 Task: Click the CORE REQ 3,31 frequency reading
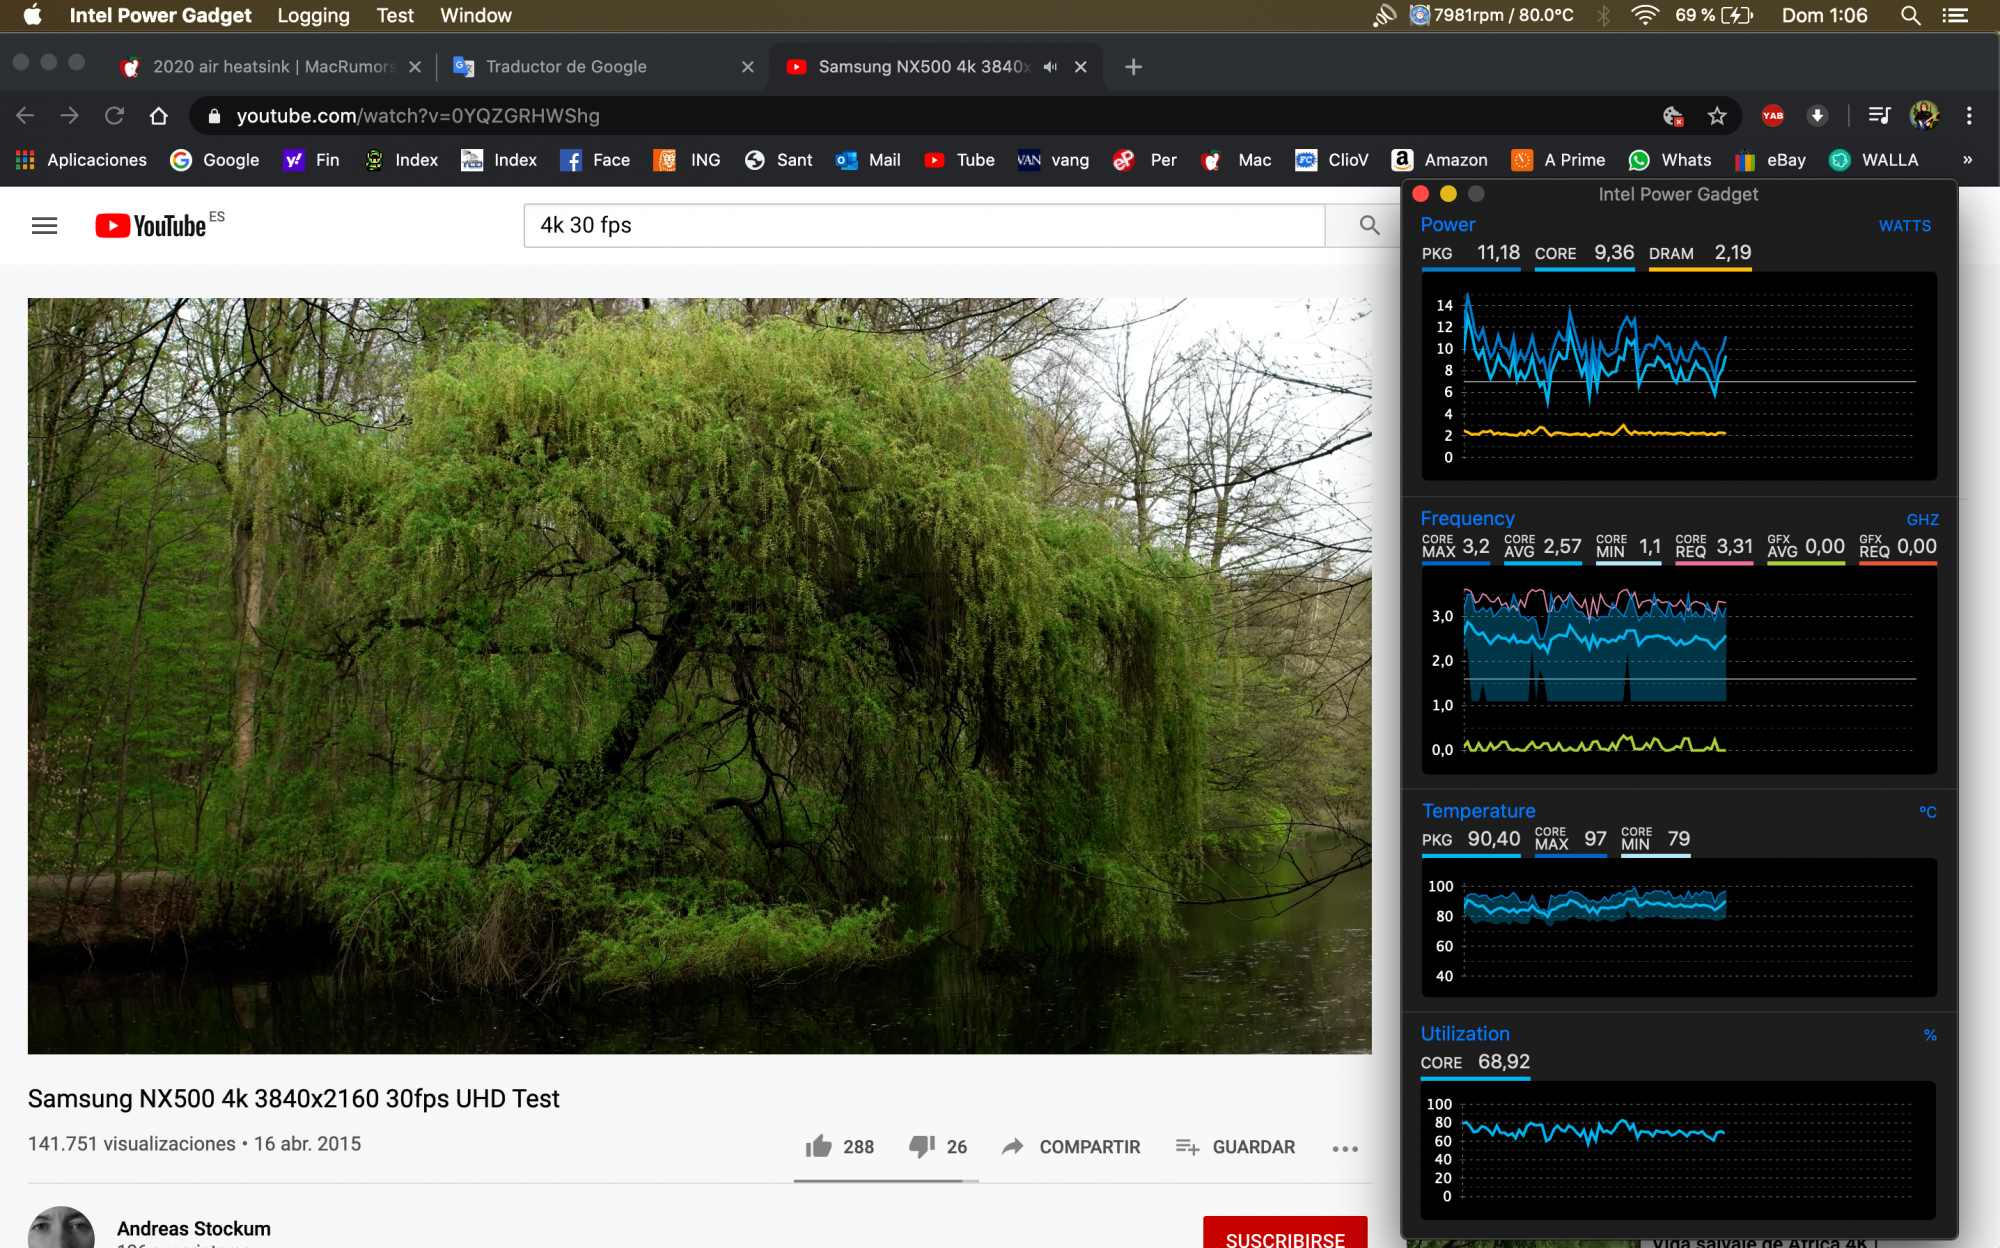click(x=1714, y=547)
